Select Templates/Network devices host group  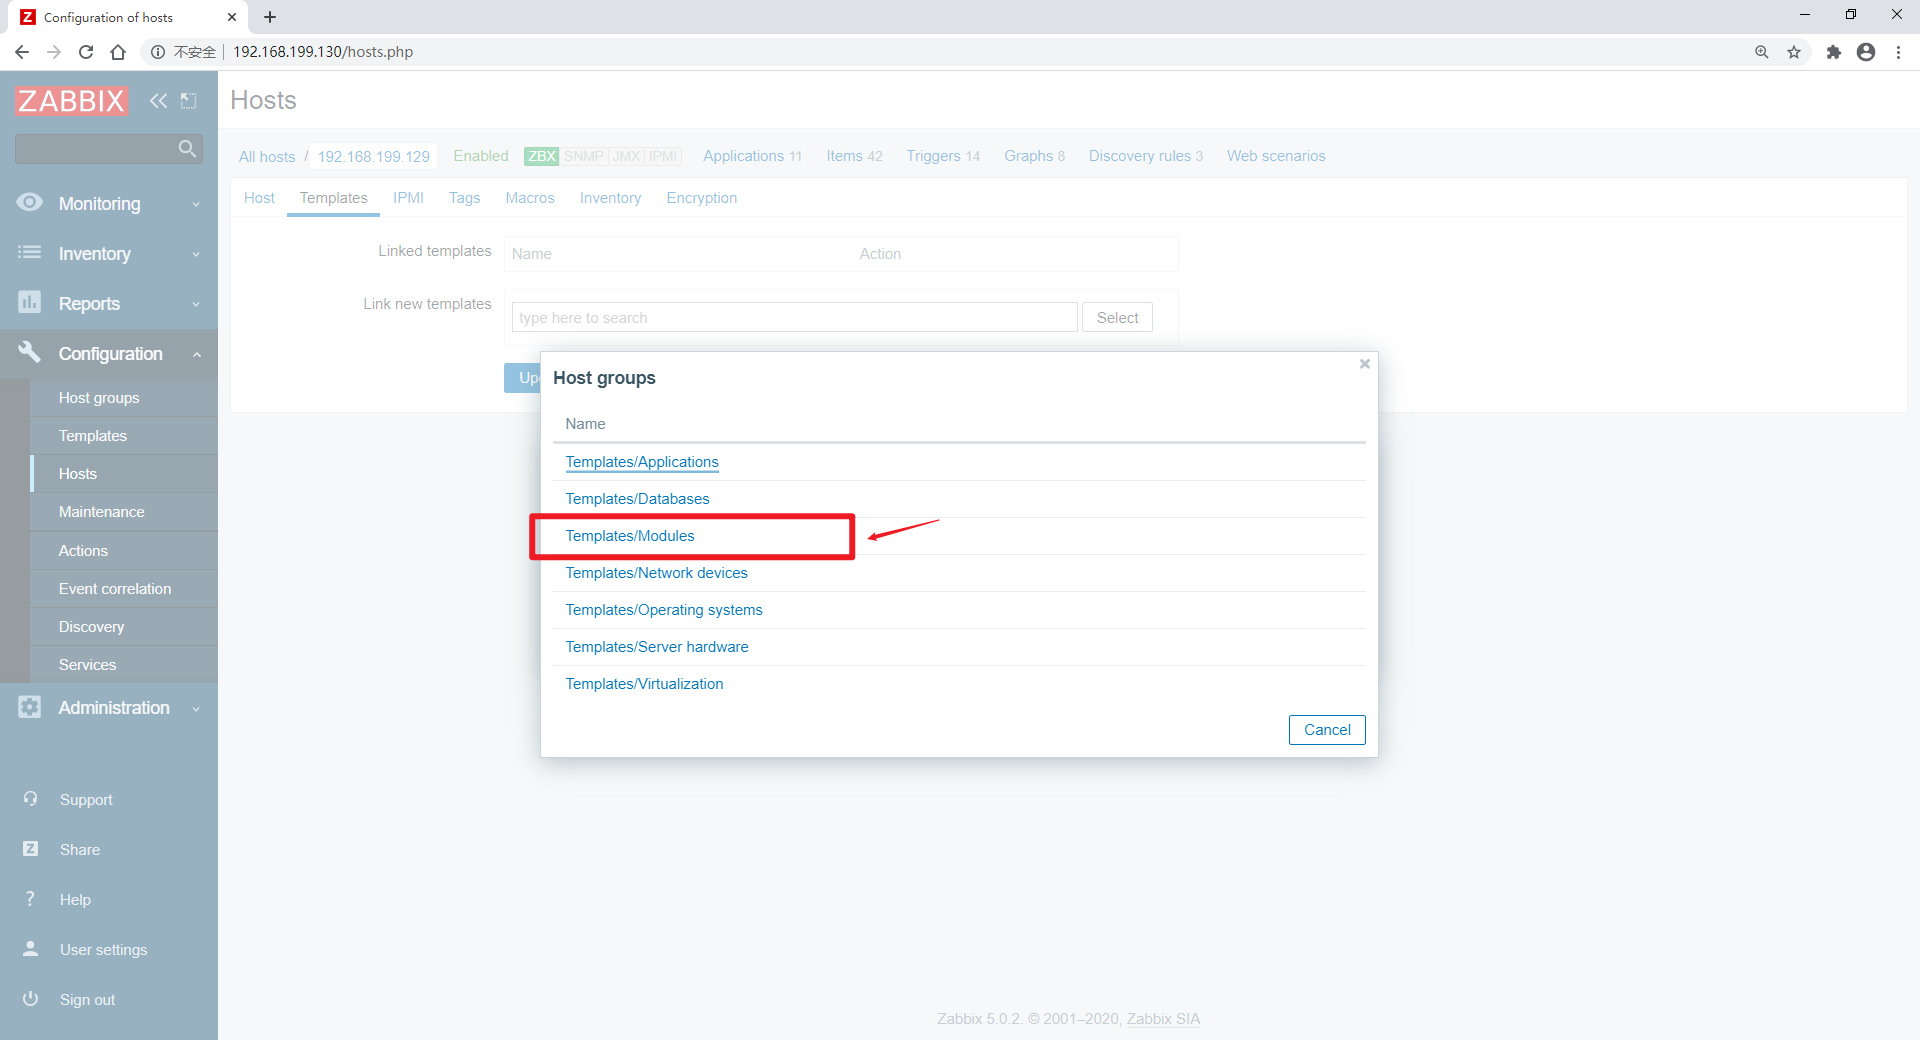(x=656, y=573)
